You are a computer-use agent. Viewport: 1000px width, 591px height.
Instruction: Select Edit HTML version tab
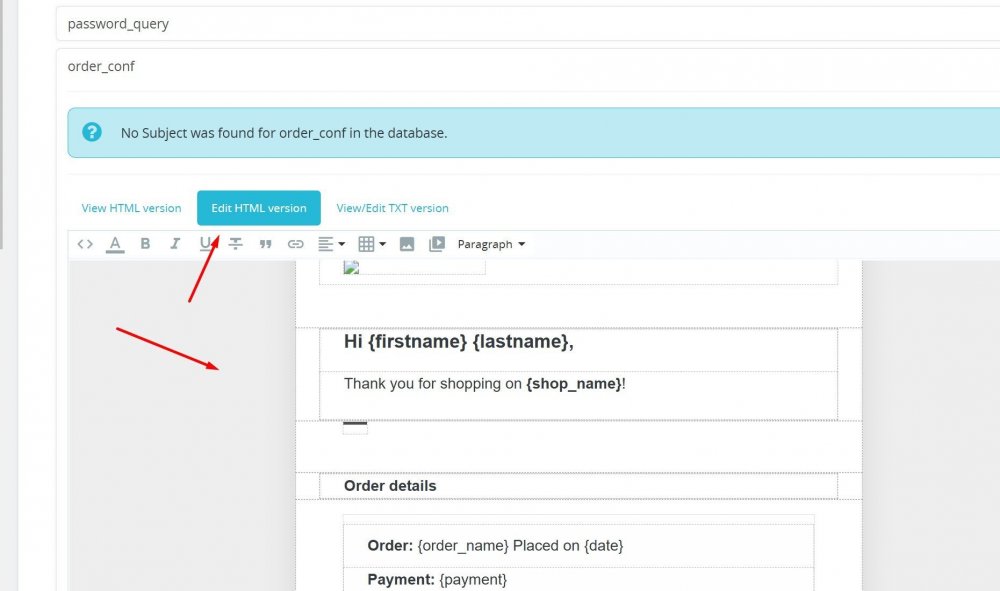click(x=259, y=208)
